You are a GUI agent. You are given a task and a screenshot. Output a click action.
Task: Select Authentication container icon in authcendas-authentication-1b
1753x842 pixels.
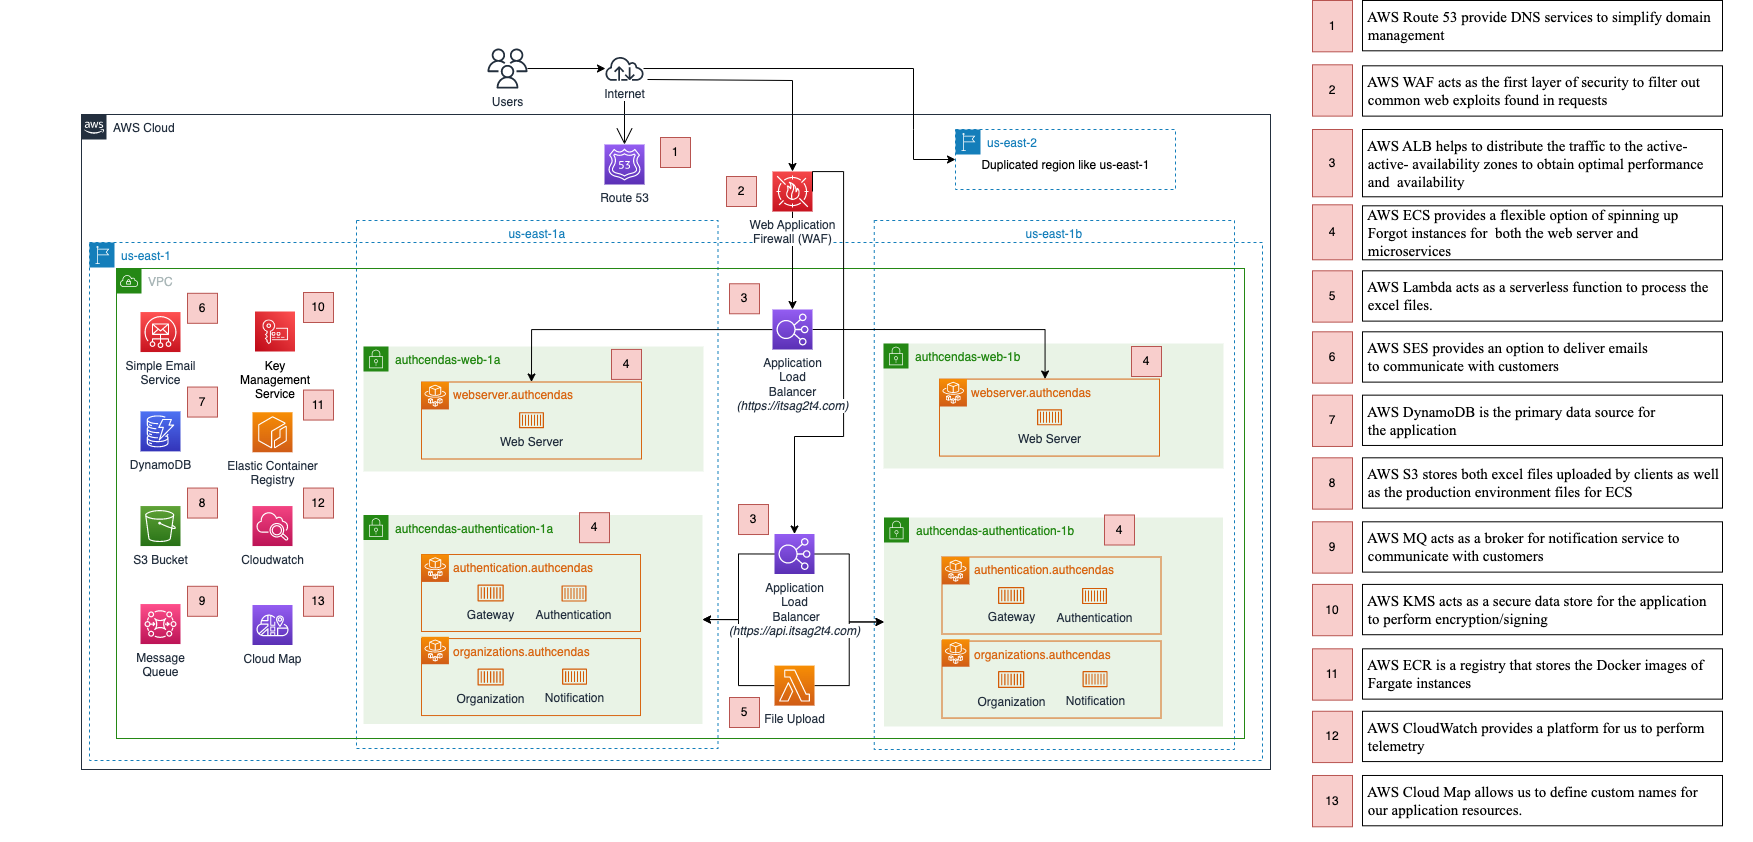pyautogui.click(x=1095, y=596)
